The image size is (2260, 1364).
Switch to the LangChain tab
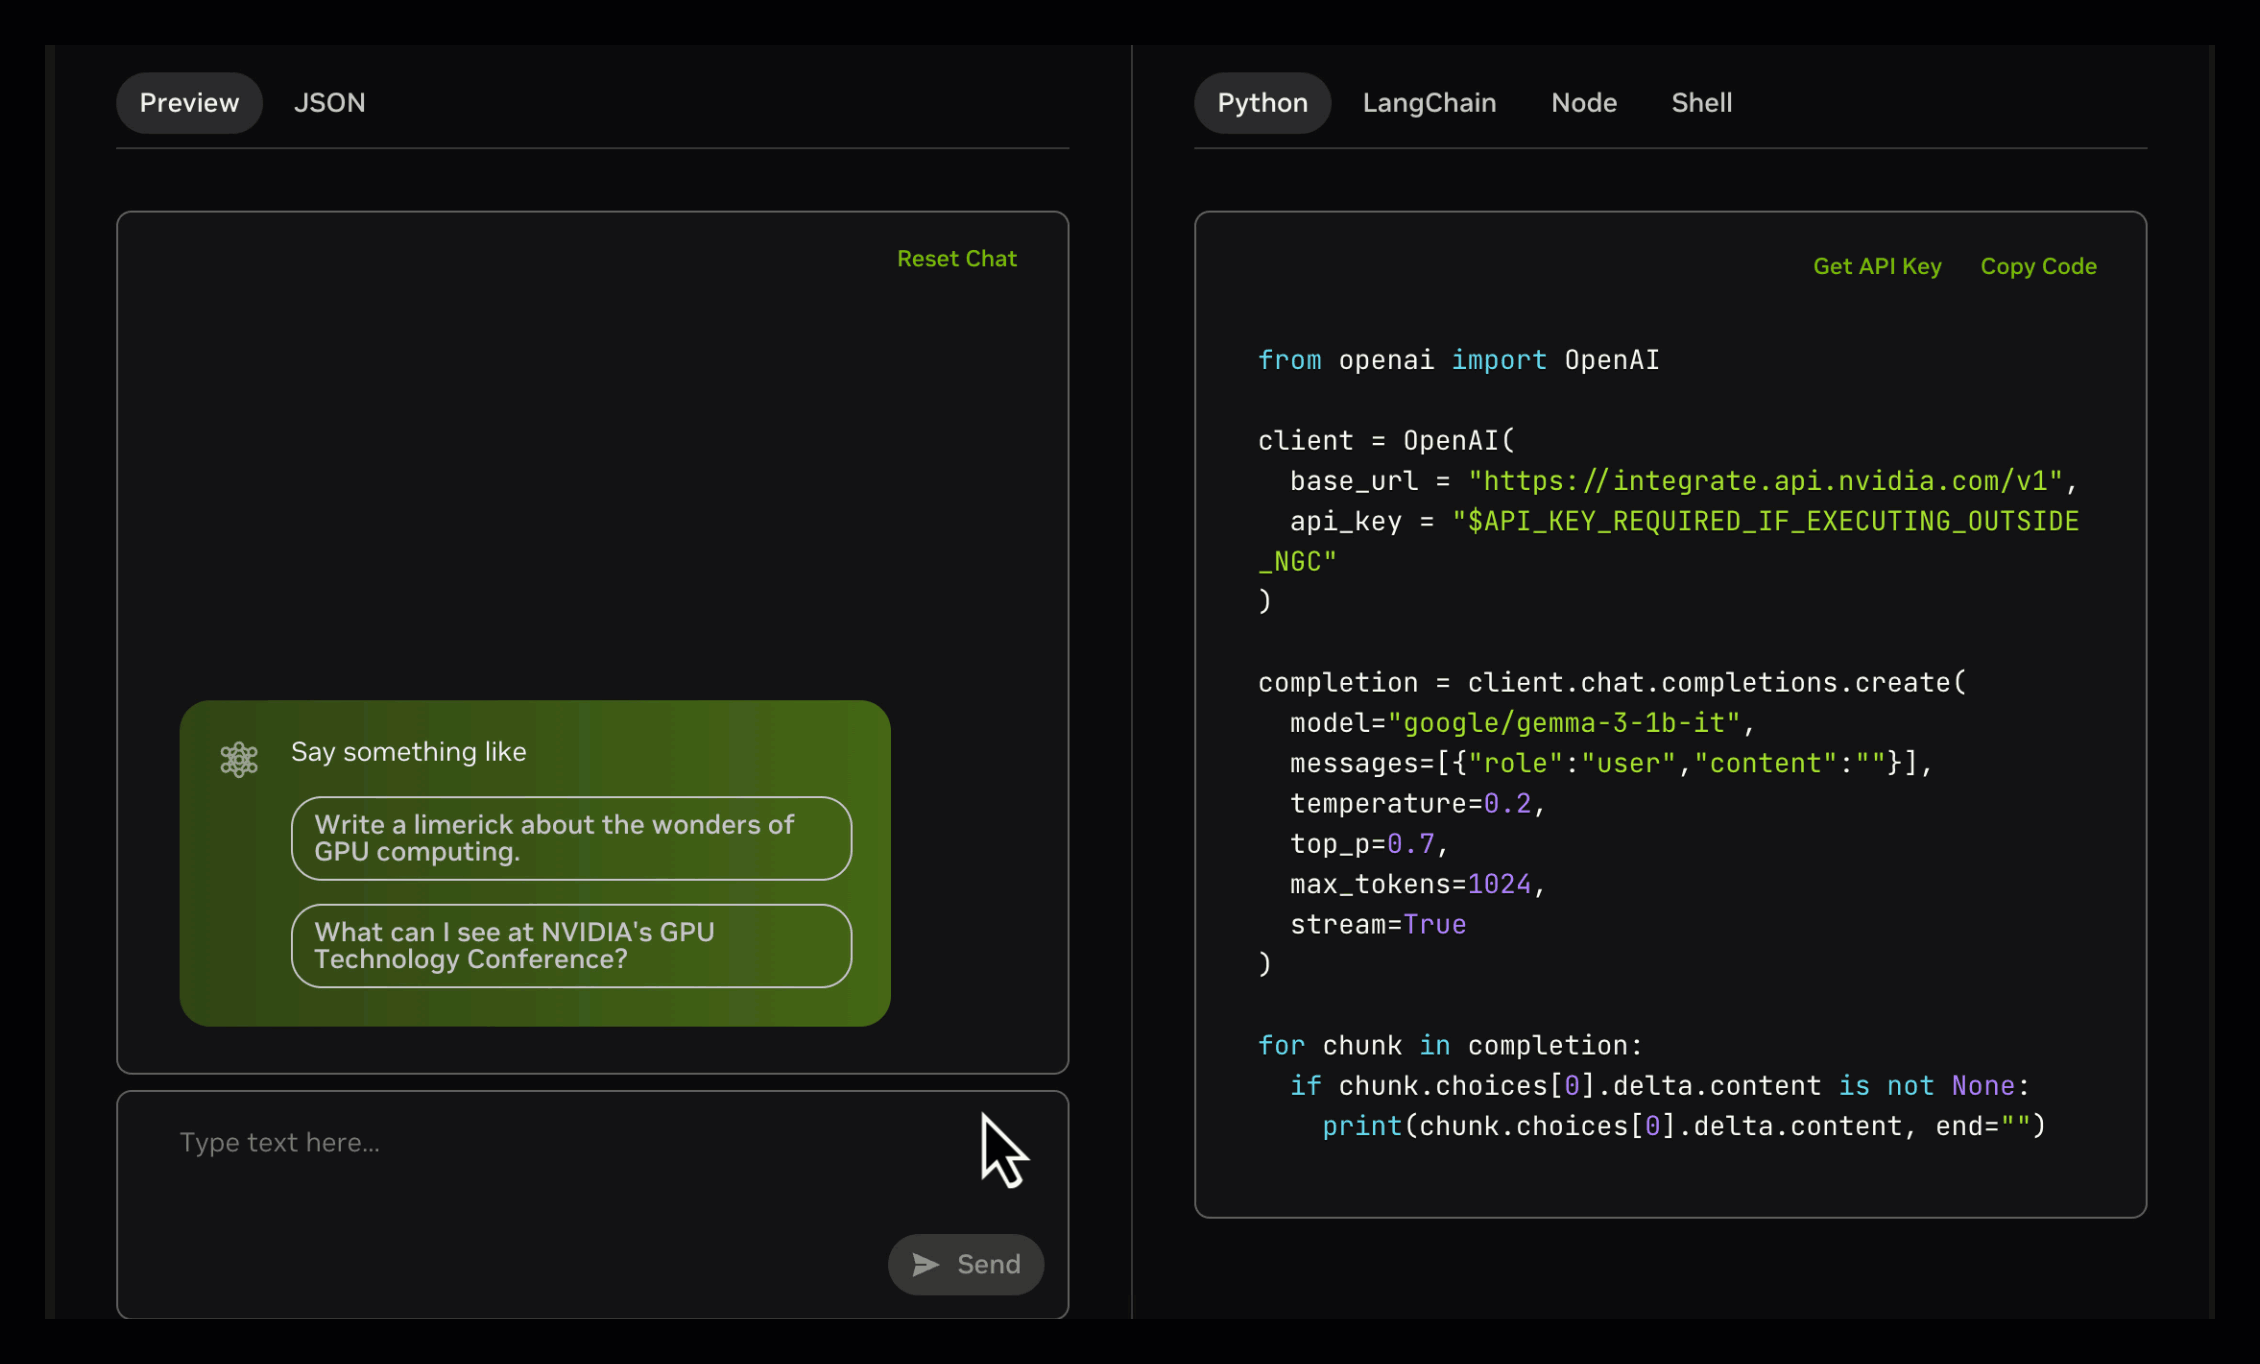point(1429,103)
